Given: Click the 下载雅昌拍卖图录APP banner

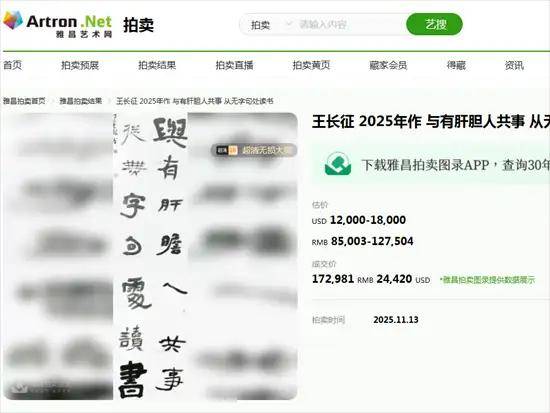Looking at the screenshot, I should 431,164.
